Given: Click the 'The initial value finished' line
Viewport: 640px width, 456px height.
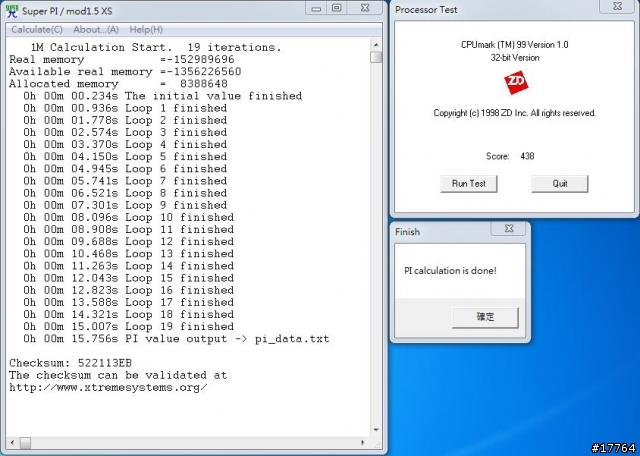Looking at the screenshot, I should (162, 96).
